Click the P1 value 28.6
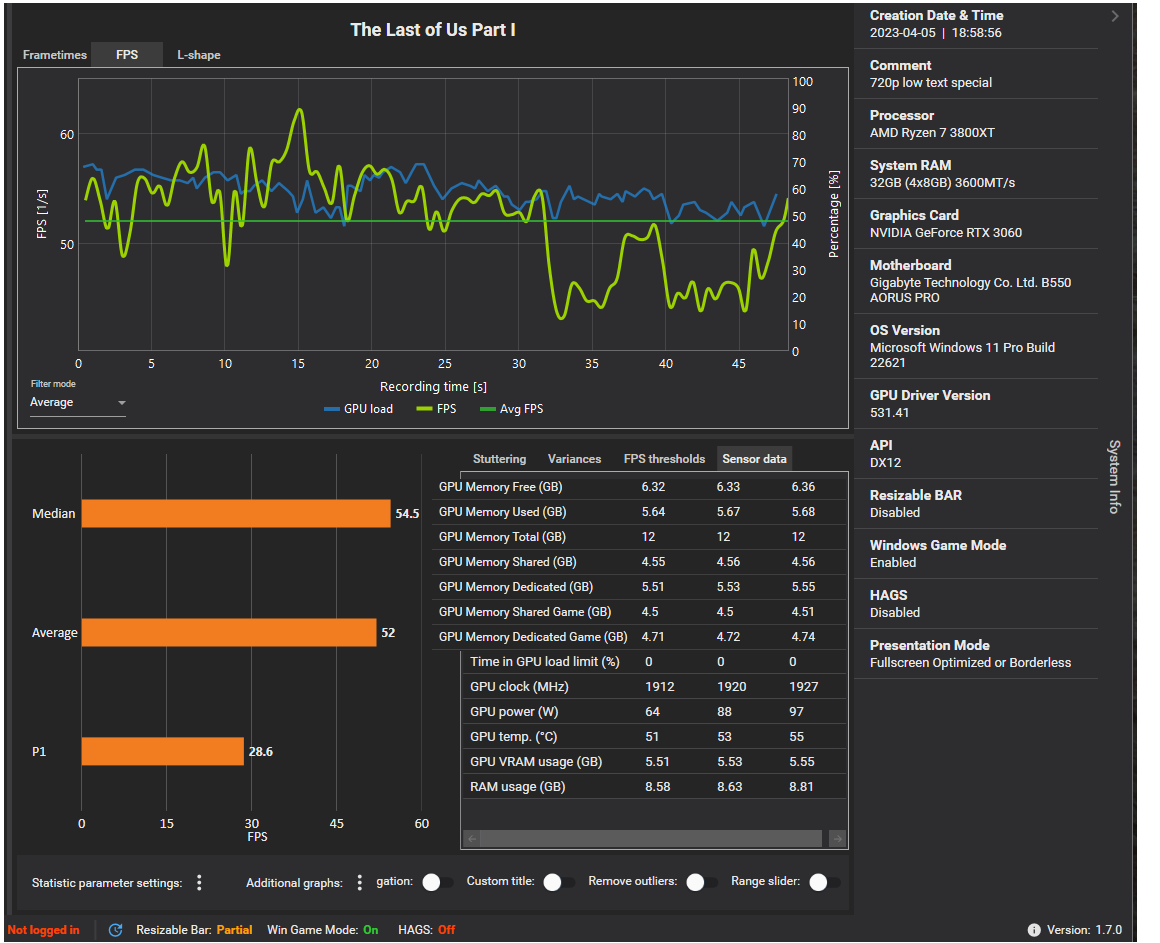This screenshot has width=1160, height=943. point(260,751)
